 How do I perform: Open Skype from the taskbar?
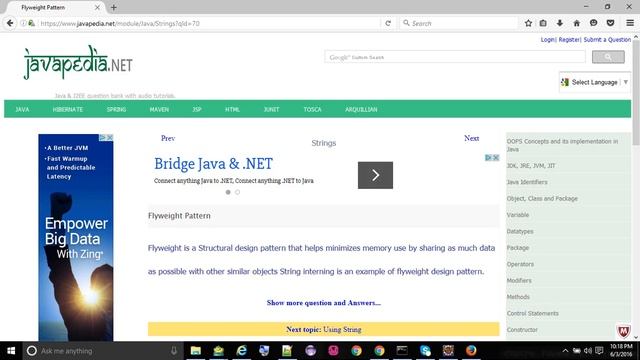coord(425,351)
